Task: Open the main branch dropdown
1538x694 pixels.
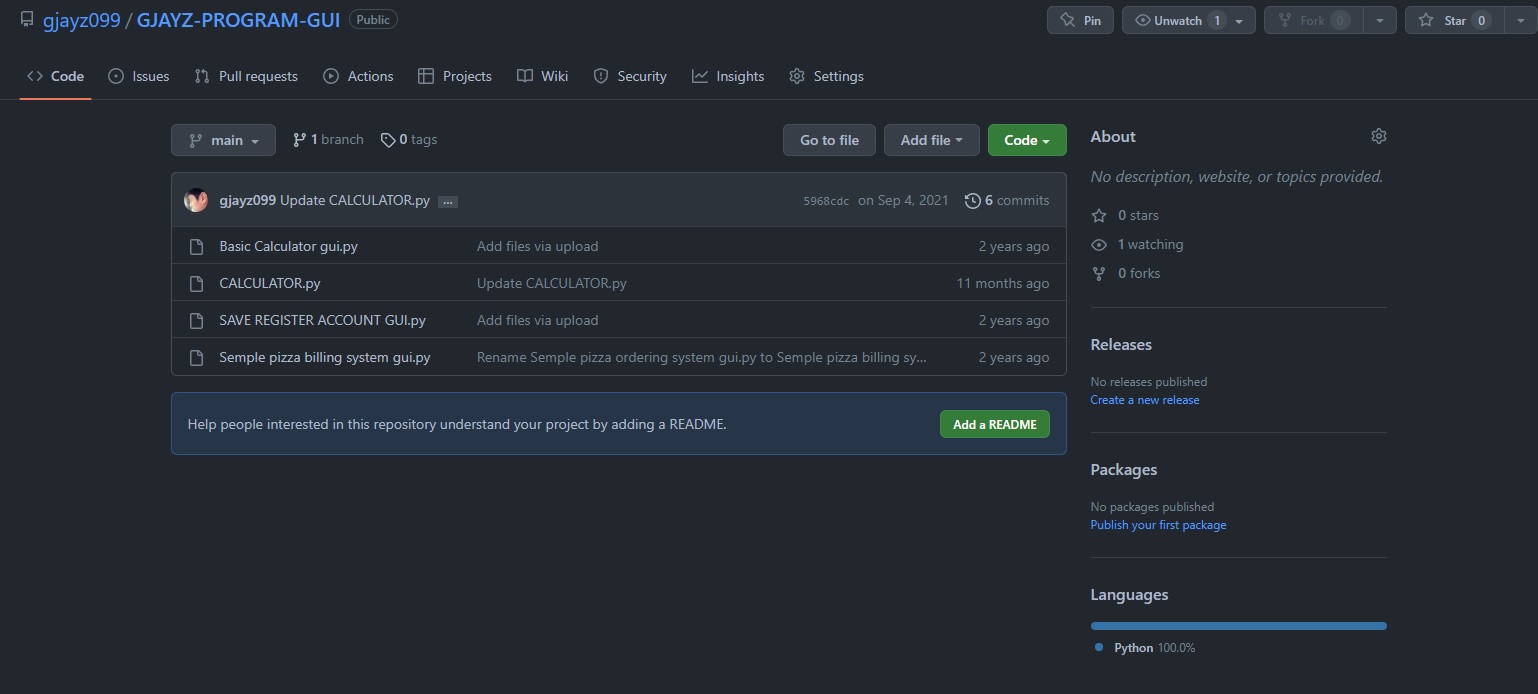Action: pos(223,140)
